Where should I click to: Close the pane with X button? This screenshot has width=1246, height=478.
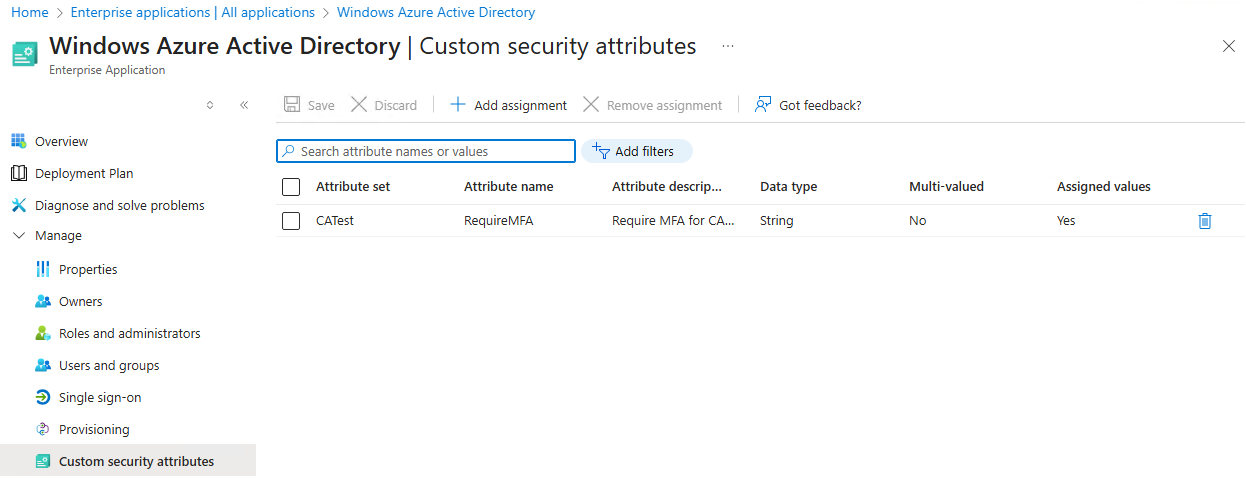click(1229, 46)
